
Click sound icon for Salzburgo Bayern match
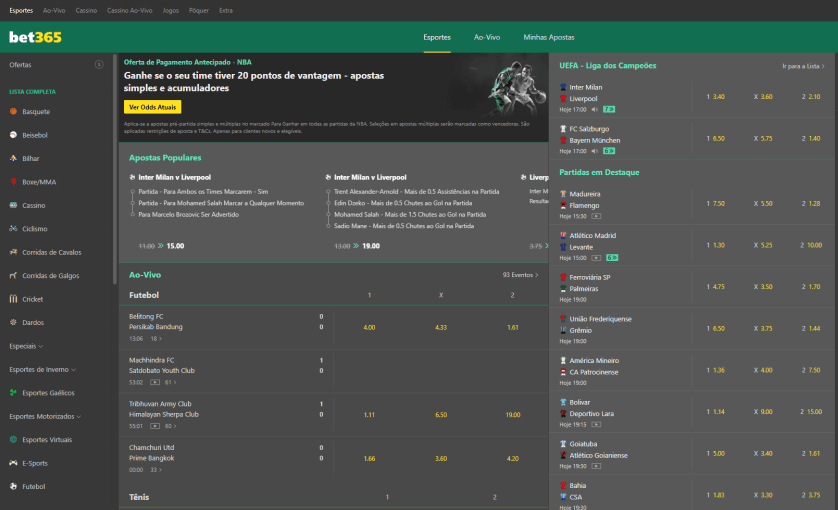(594, 151)
